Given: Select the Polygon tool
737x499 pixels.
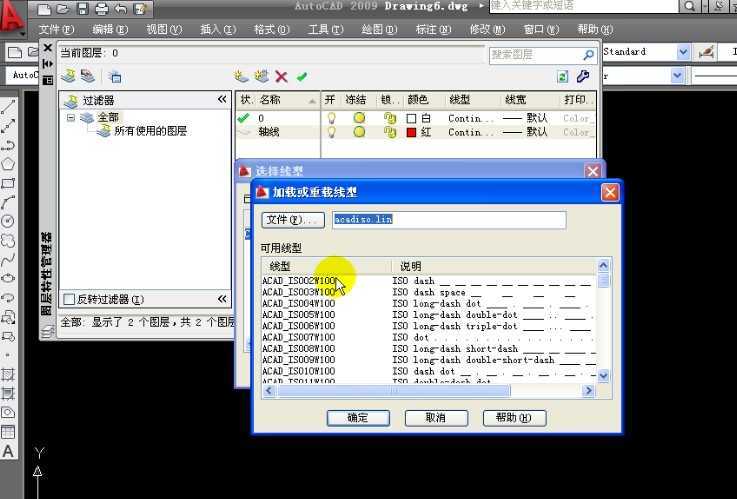Looking at the screenshot, I should (8, 164).
